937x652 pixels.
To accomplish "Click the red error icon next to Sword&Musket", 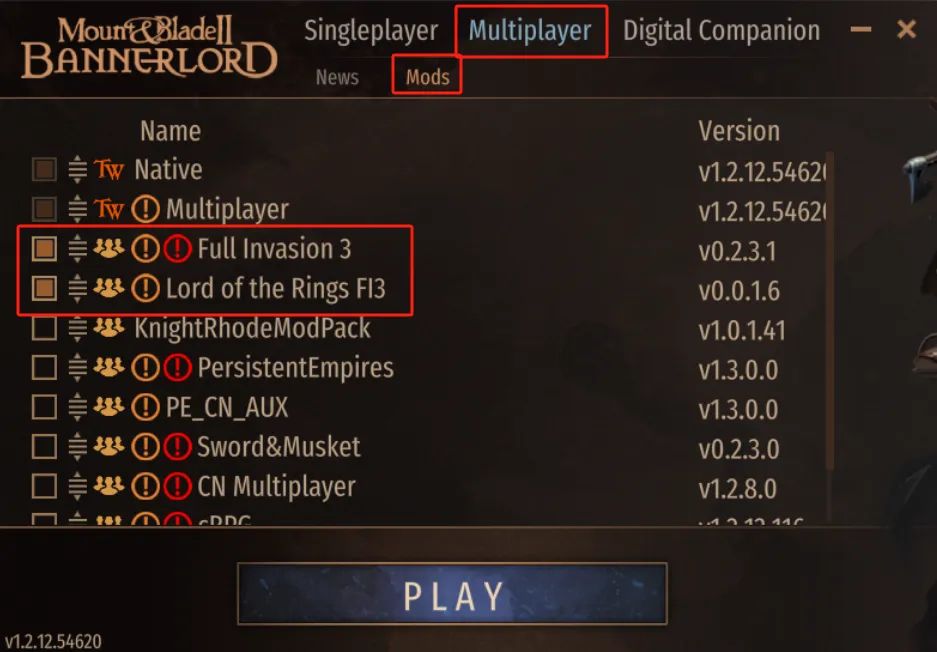I will pos(177,447).
